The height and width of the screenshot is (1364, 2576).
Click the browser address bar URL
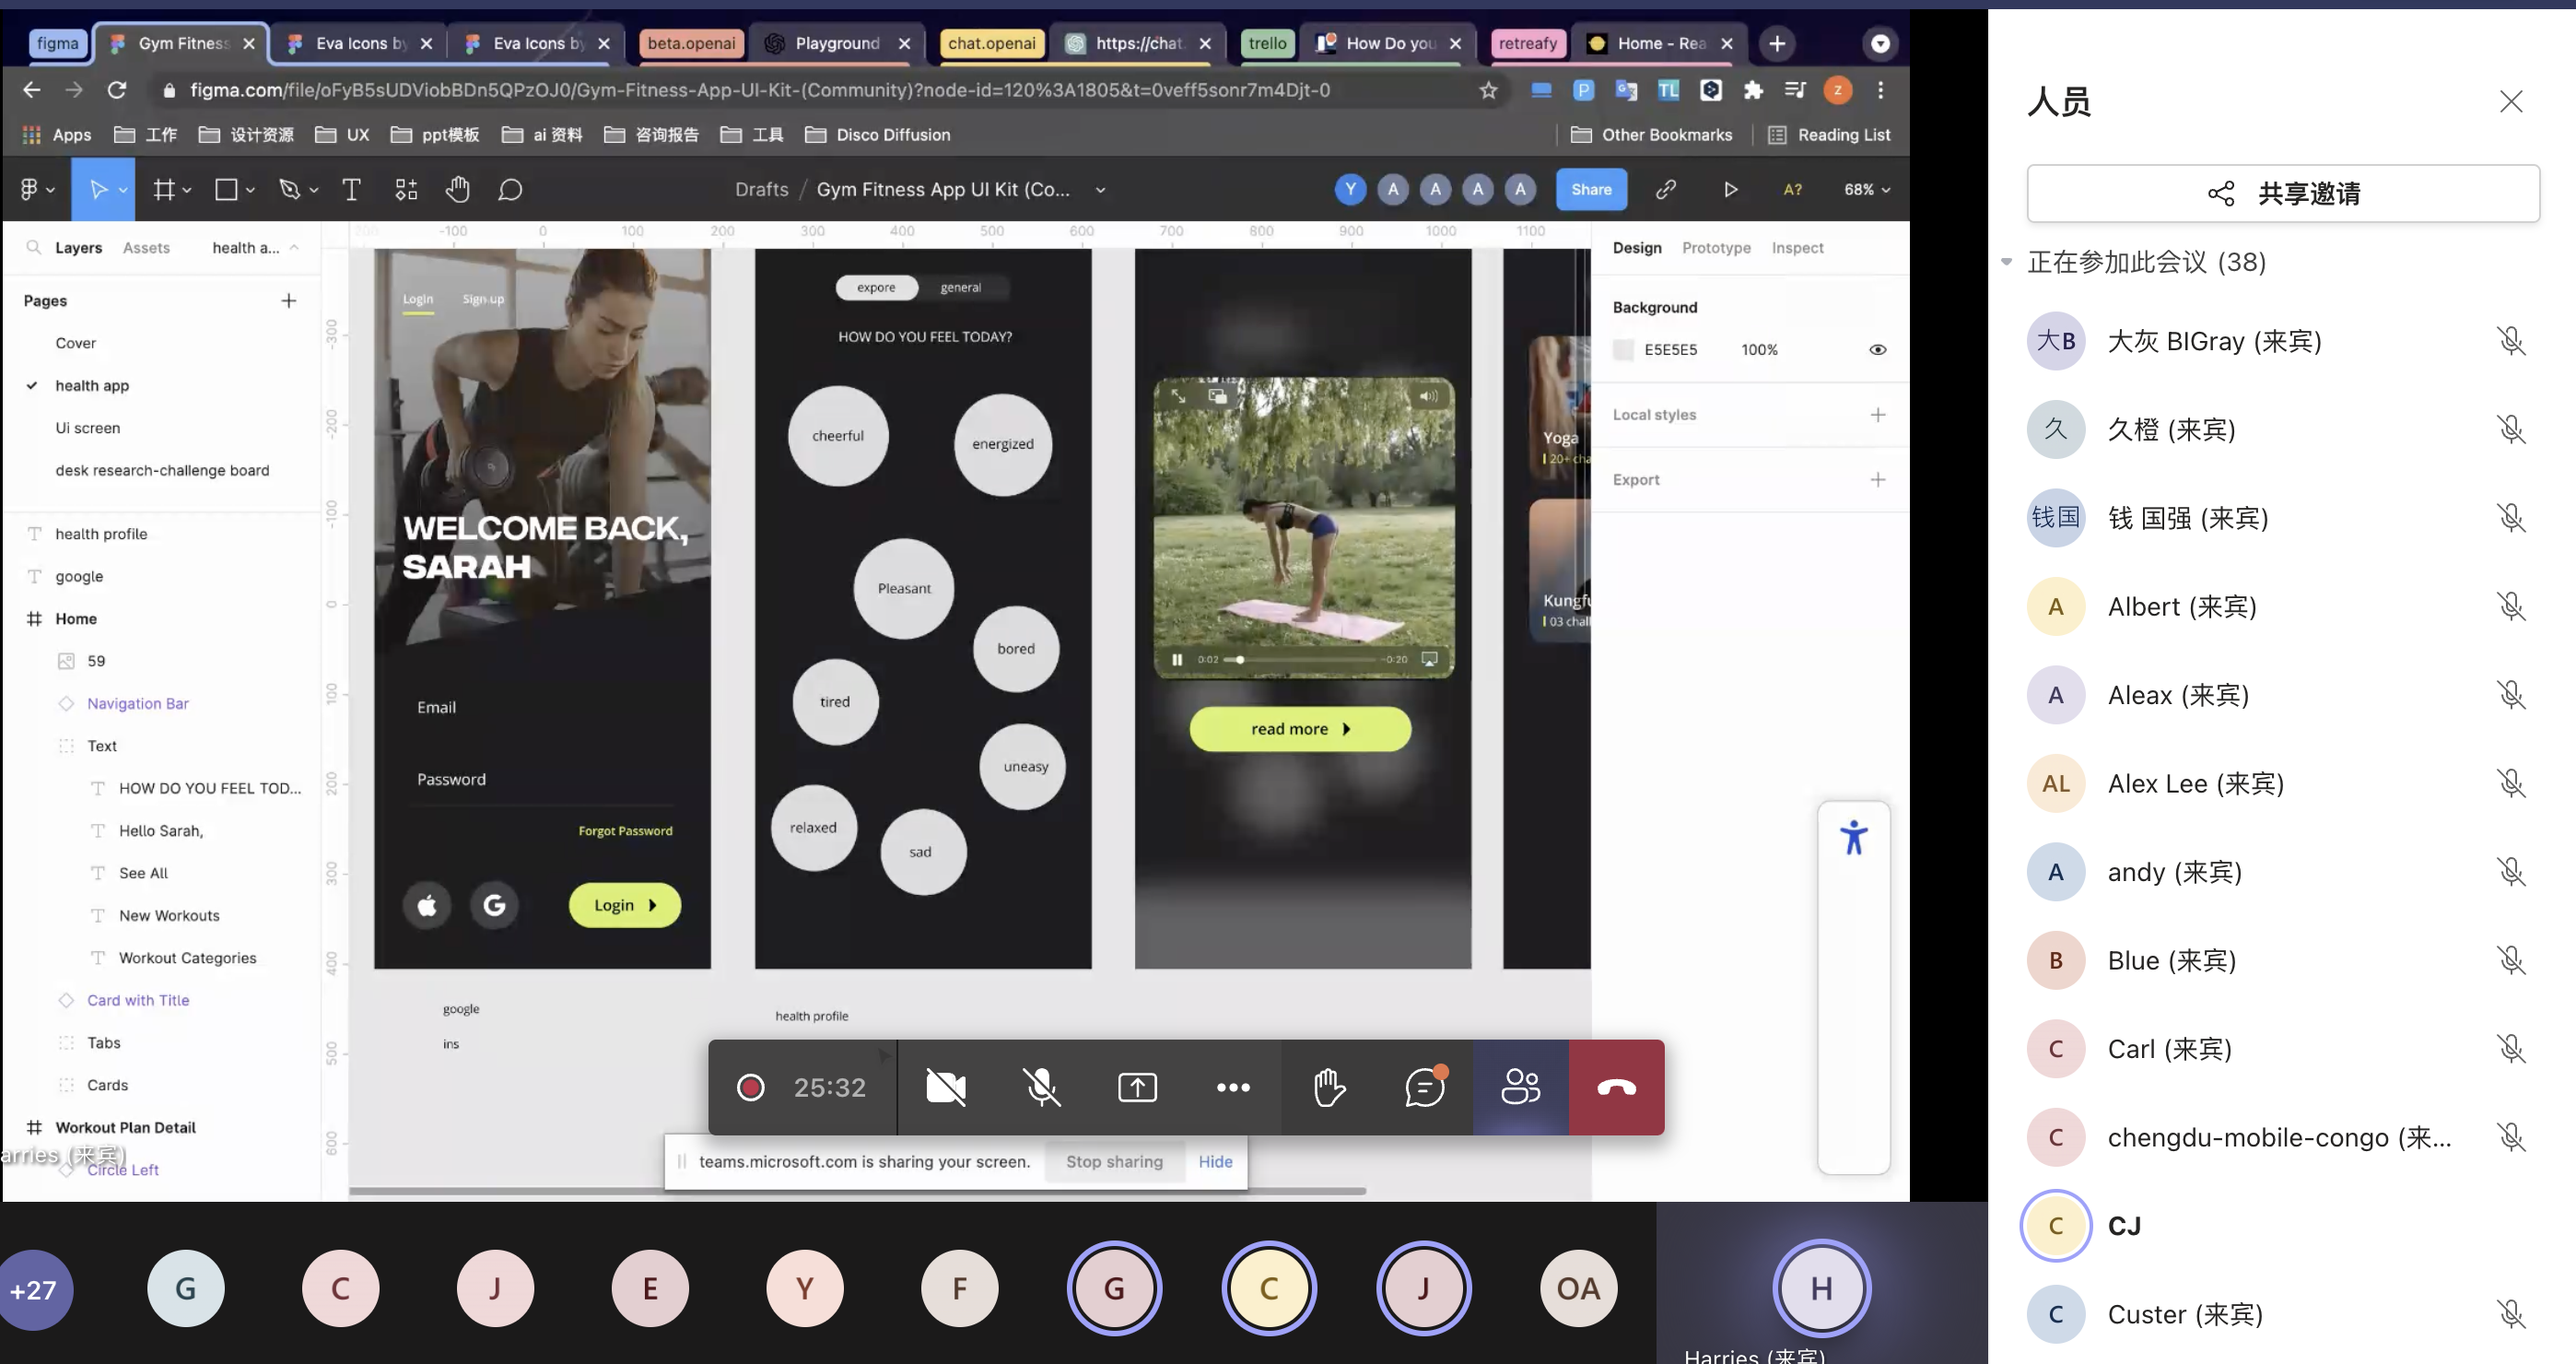click(x=760, y=90)
